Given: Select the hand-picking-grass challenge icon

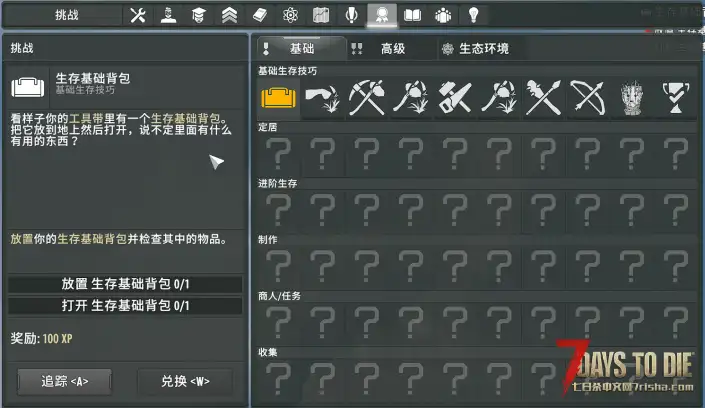Looking at the screenshot, I should [322, 98].
